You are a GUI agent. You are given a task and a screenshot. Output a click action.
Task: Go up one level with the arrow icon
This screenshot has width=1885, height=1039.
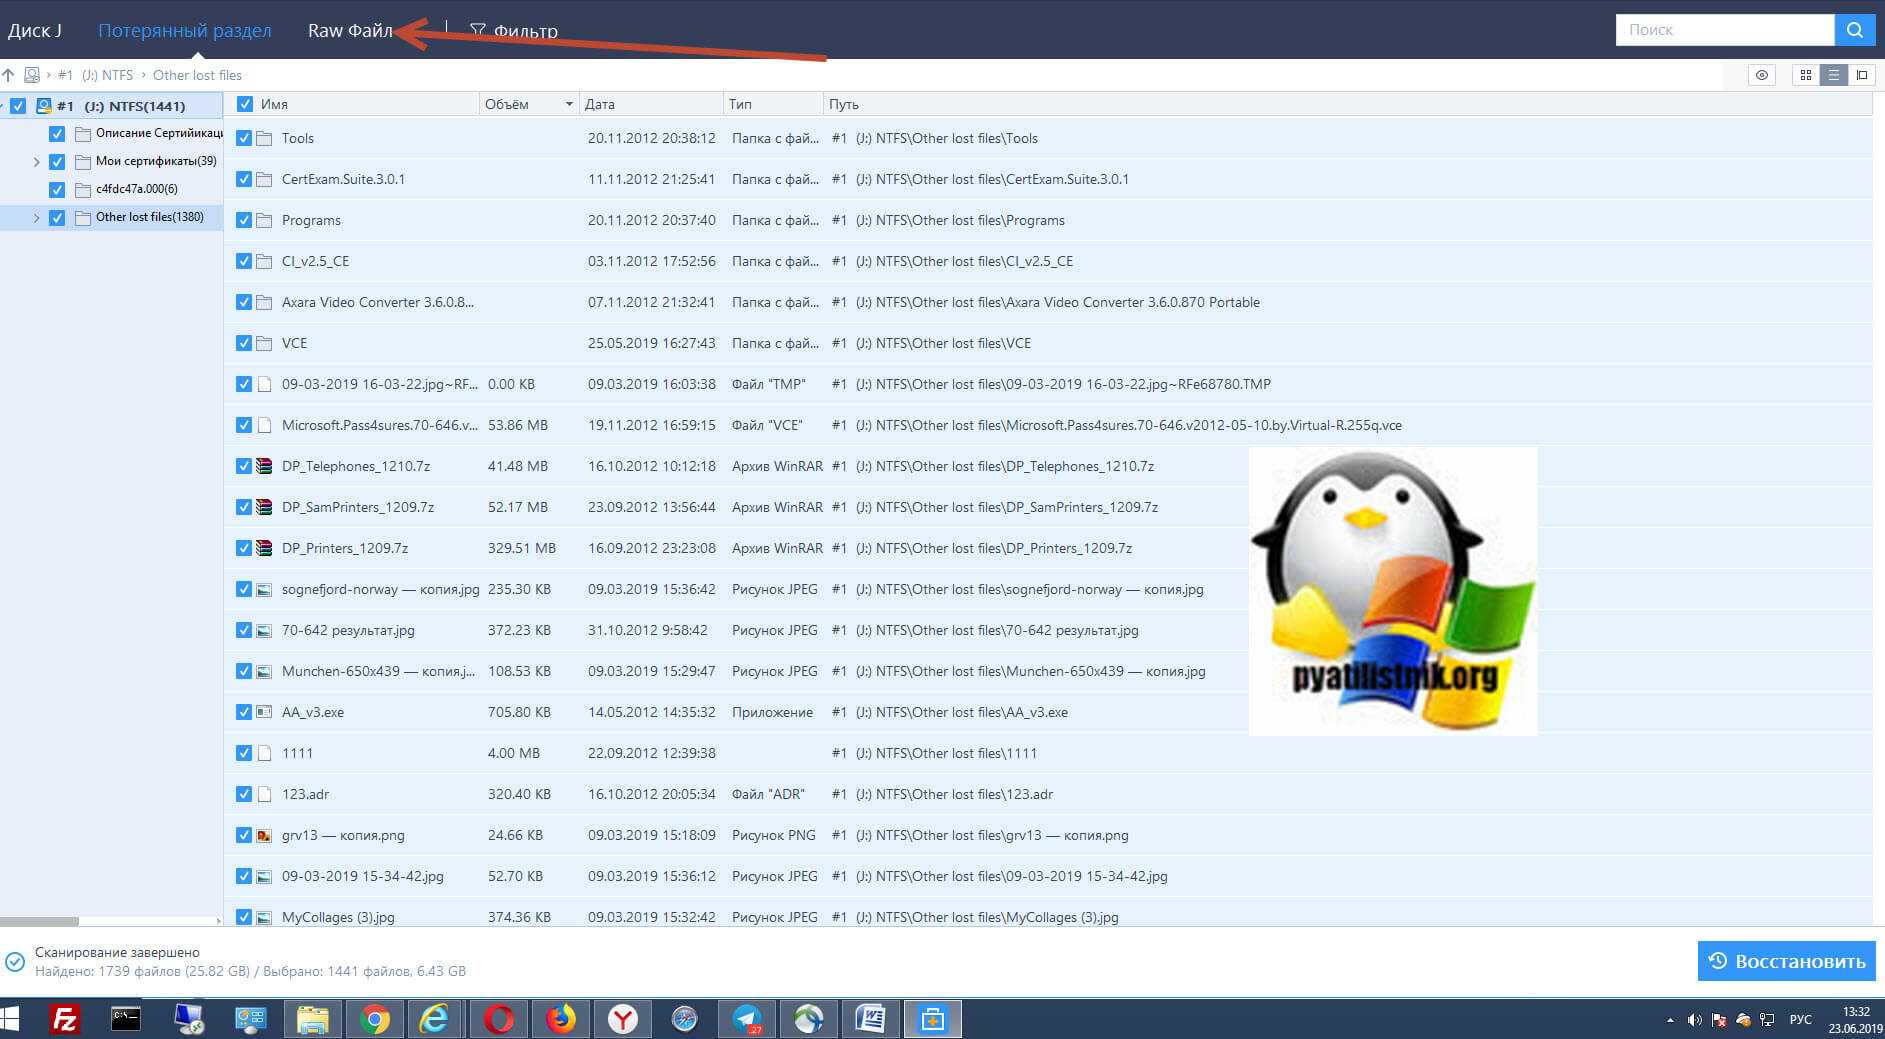coord(9,75)
